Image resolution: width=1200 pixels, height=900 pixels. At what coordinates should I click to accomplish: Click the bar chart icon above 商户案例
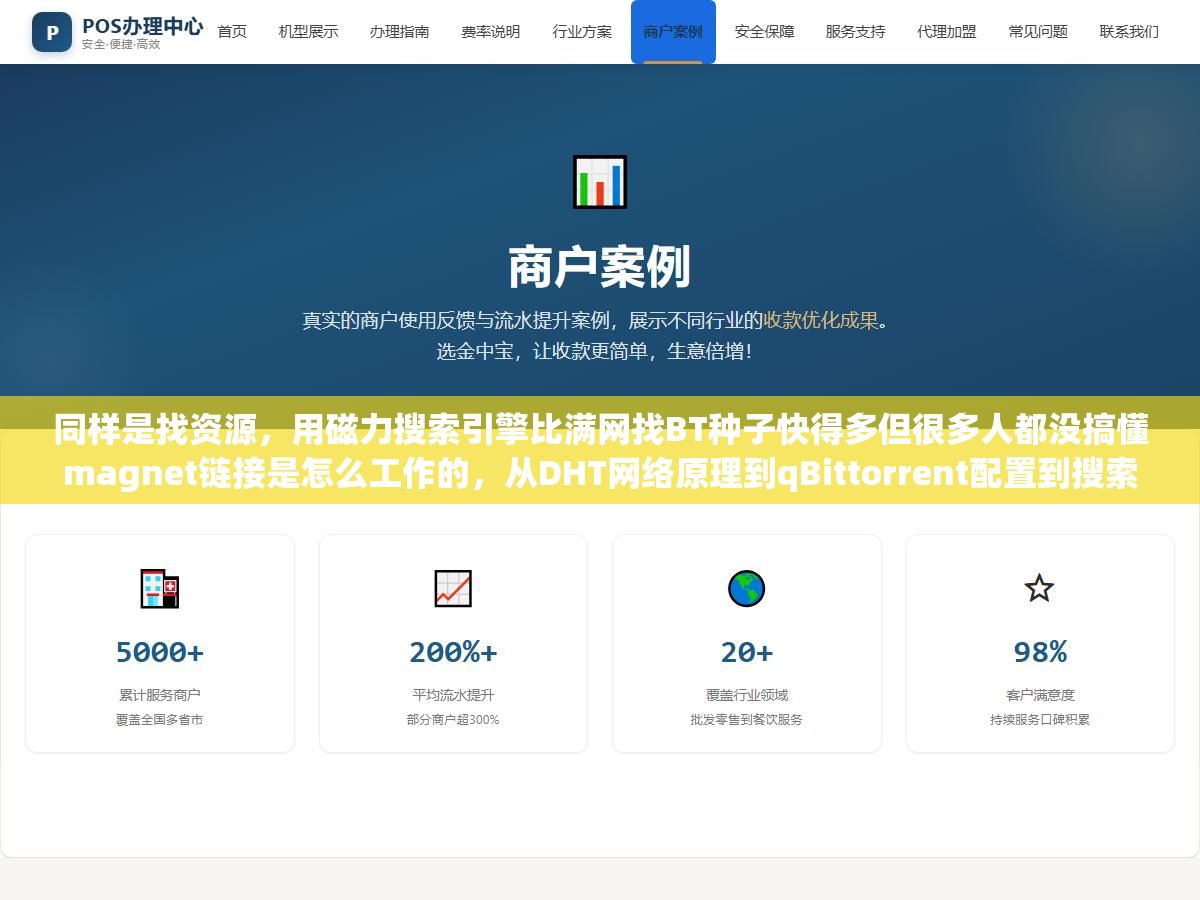tap(600, 182)
